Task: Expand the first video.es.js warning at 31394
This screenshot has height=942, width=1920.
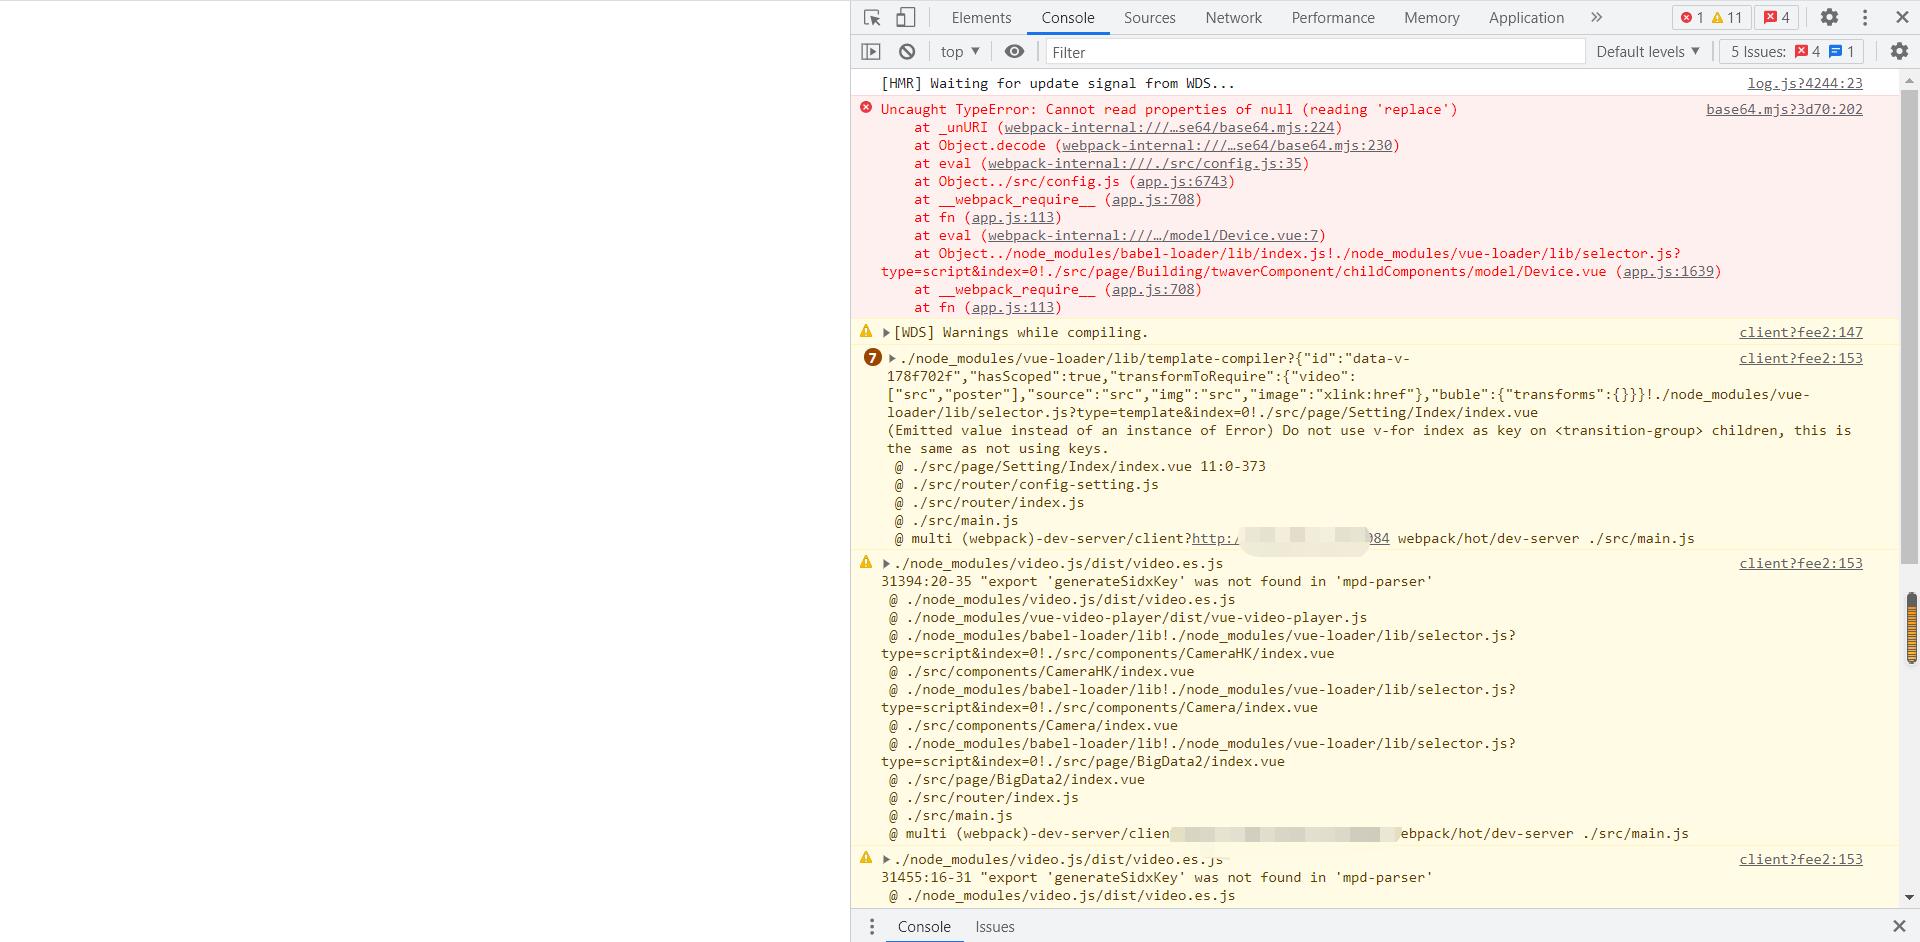Action: tap(886, 564)
